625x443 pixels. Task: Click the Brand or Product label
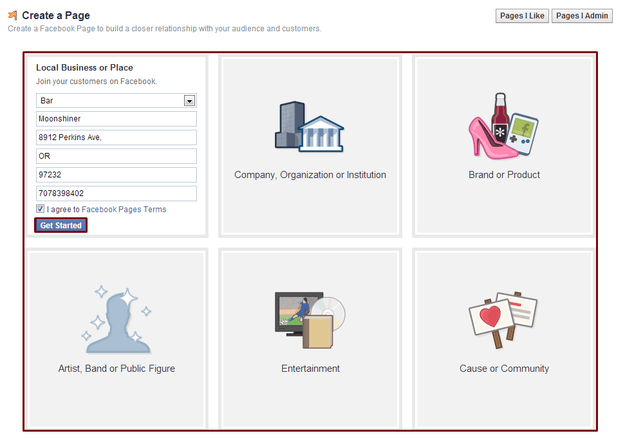(x=504, y=175)
